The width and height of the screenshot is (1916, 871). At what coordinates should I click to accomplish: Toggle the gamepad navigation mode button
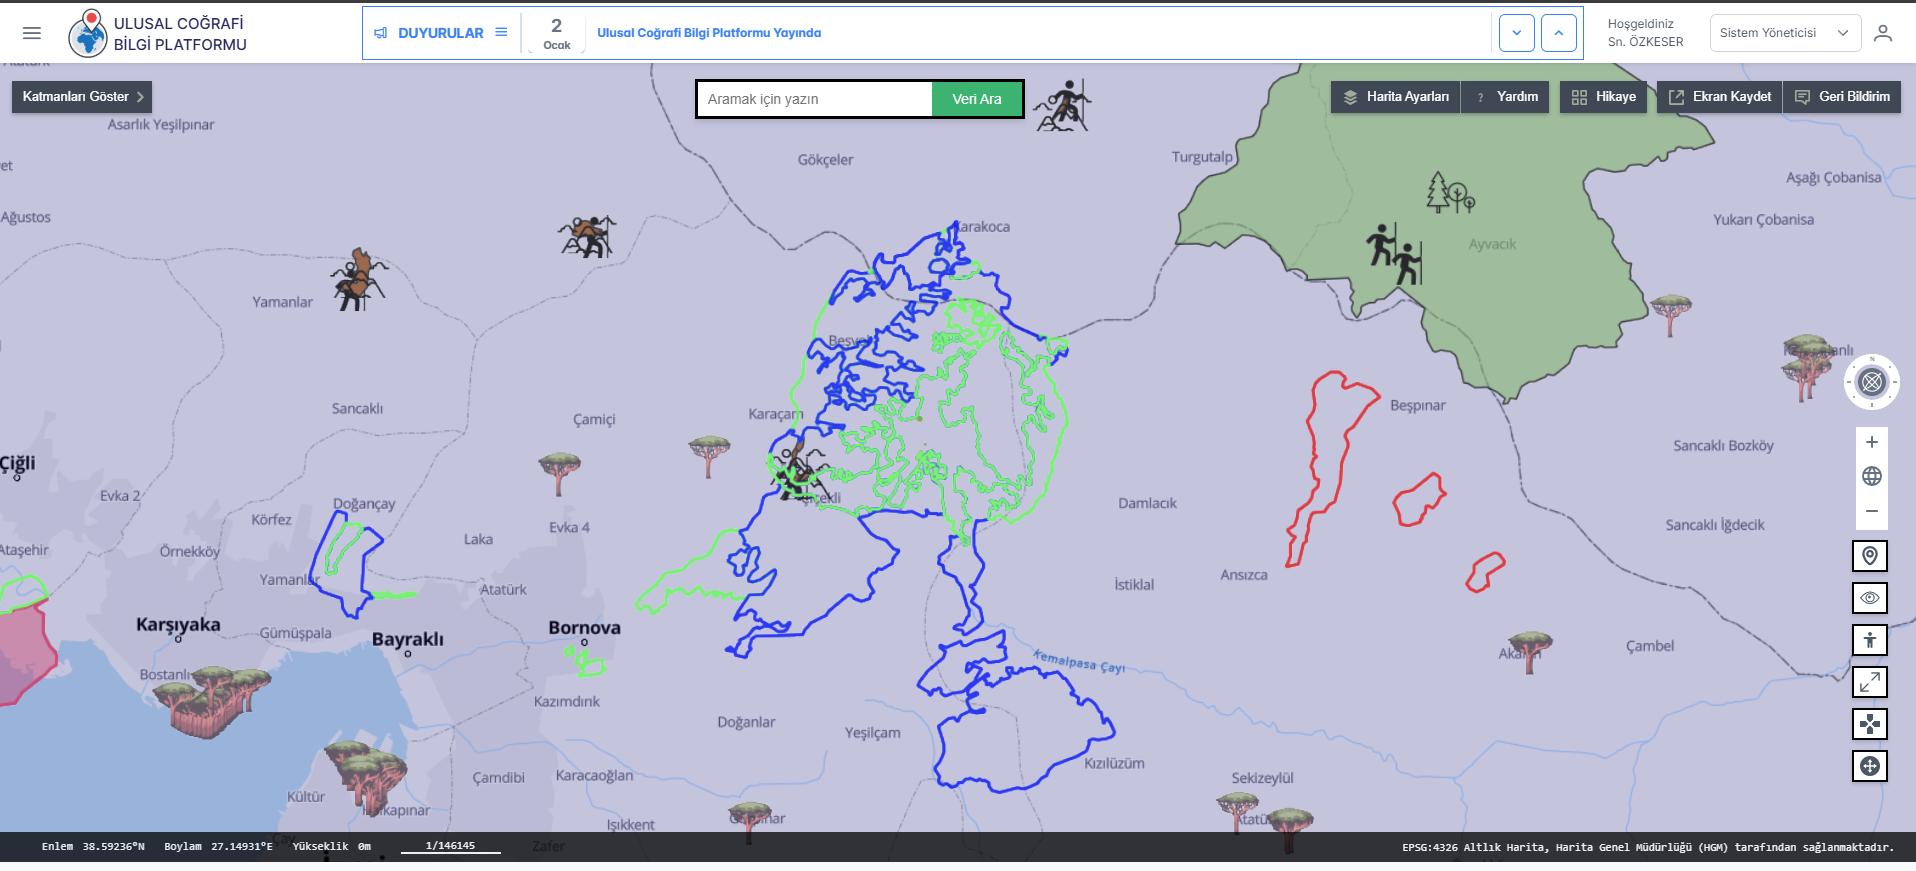coord(1869,724)
